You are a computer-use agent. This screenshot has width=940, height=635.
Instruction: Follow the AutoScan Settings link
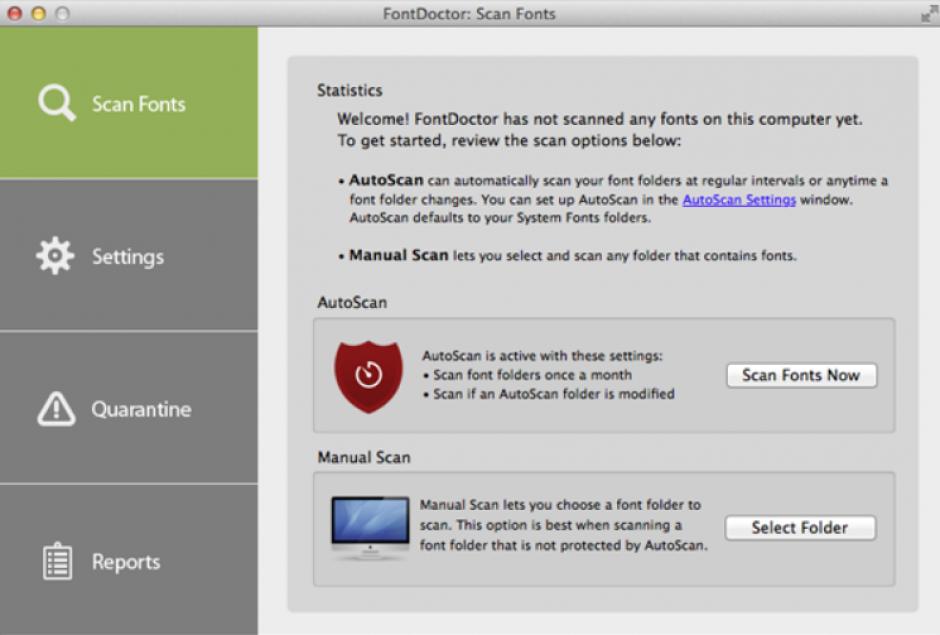coord(739,200)
